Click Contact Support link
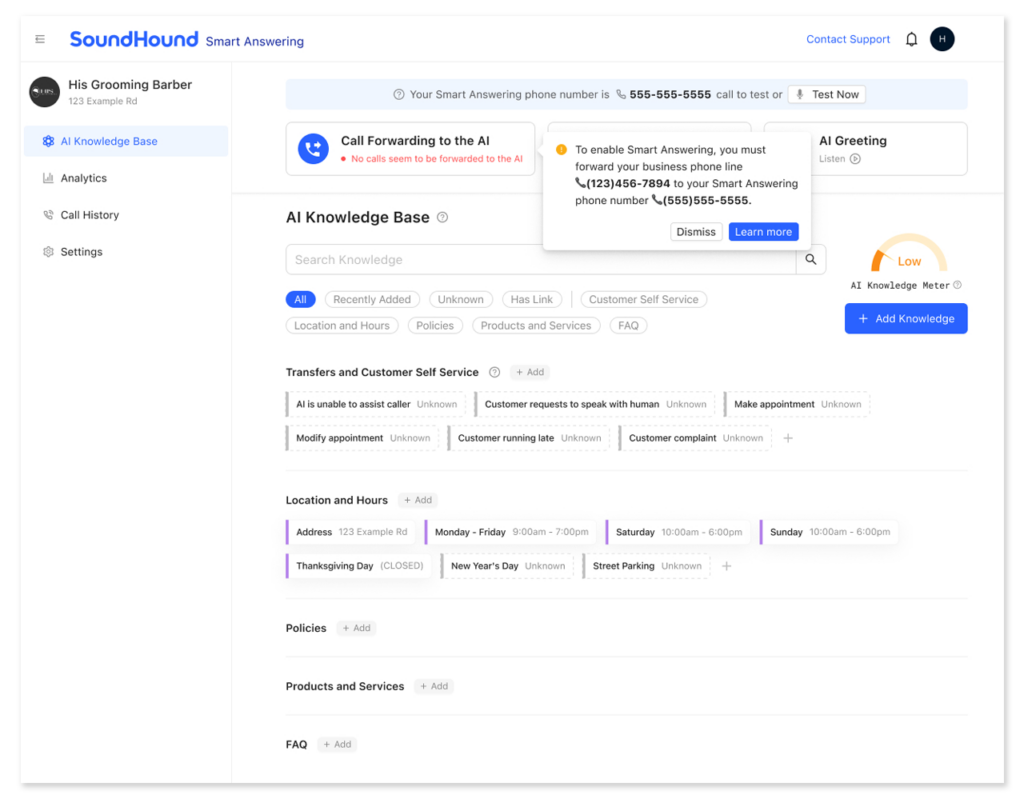The height and width of the screenshot is (799, 1024). [x=848, y=39]
